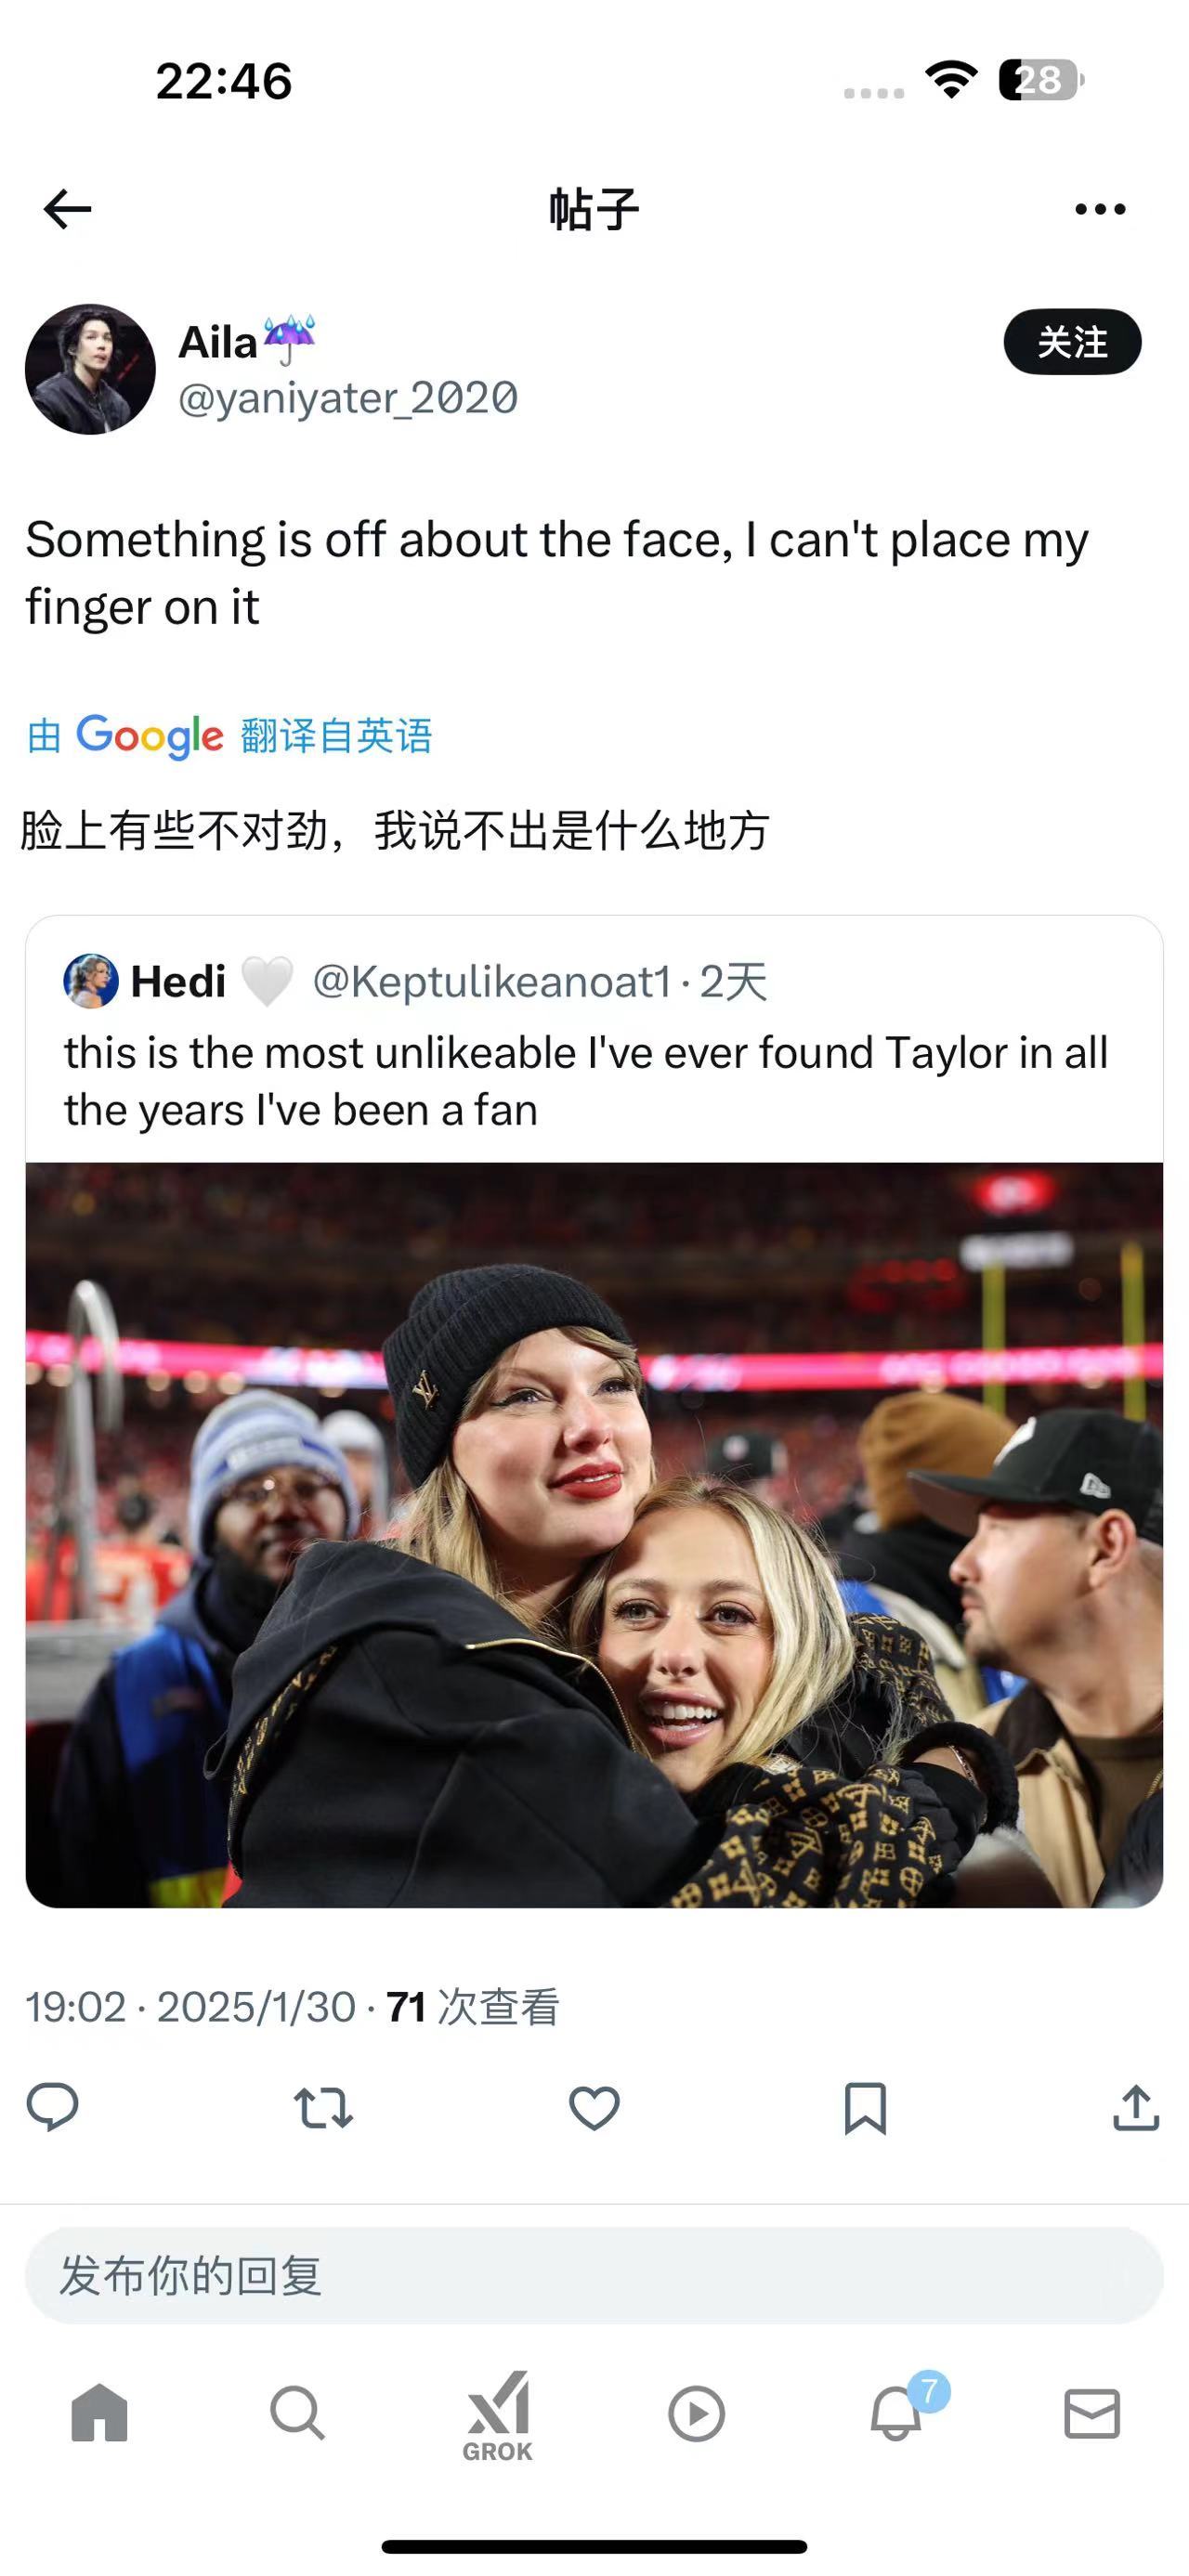This screenshot has height=2576, width=1189.
Task: Focus the 发布你的回复 reply field
Action: (594, 2275)
